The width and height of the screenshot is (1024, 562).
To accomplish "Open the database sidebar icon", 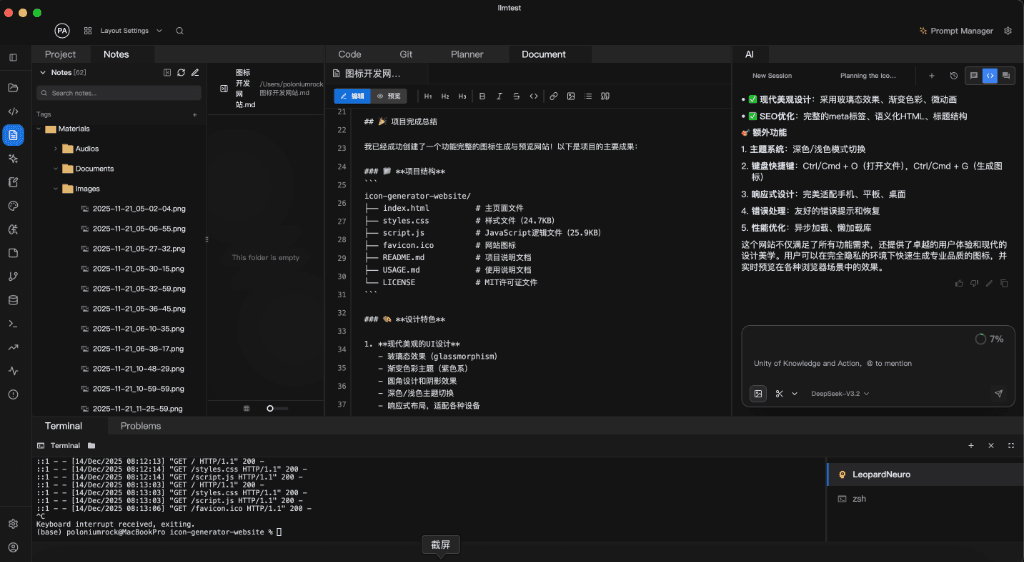I will [13, 300].
